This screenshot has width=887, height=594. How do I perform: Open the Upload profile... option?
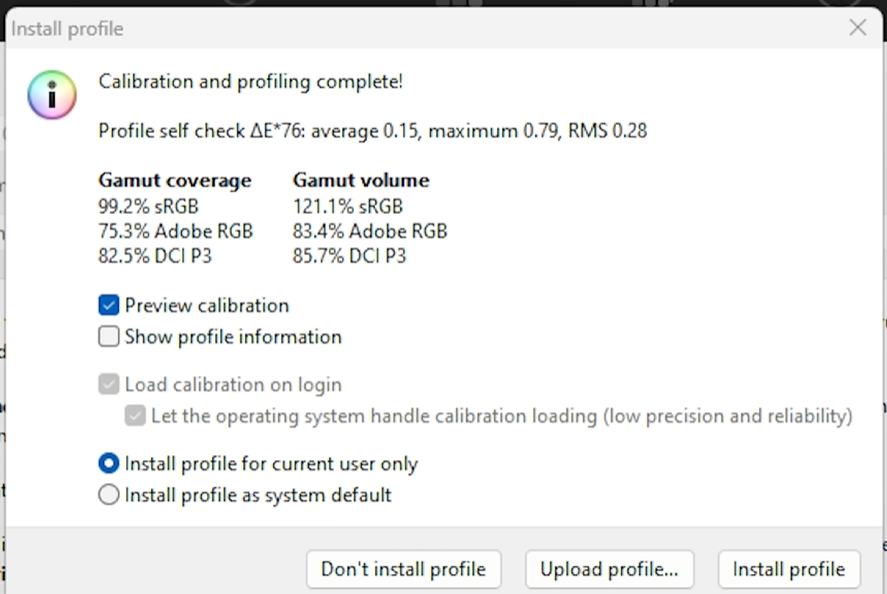pyautogui.click(x=609, y=569)
